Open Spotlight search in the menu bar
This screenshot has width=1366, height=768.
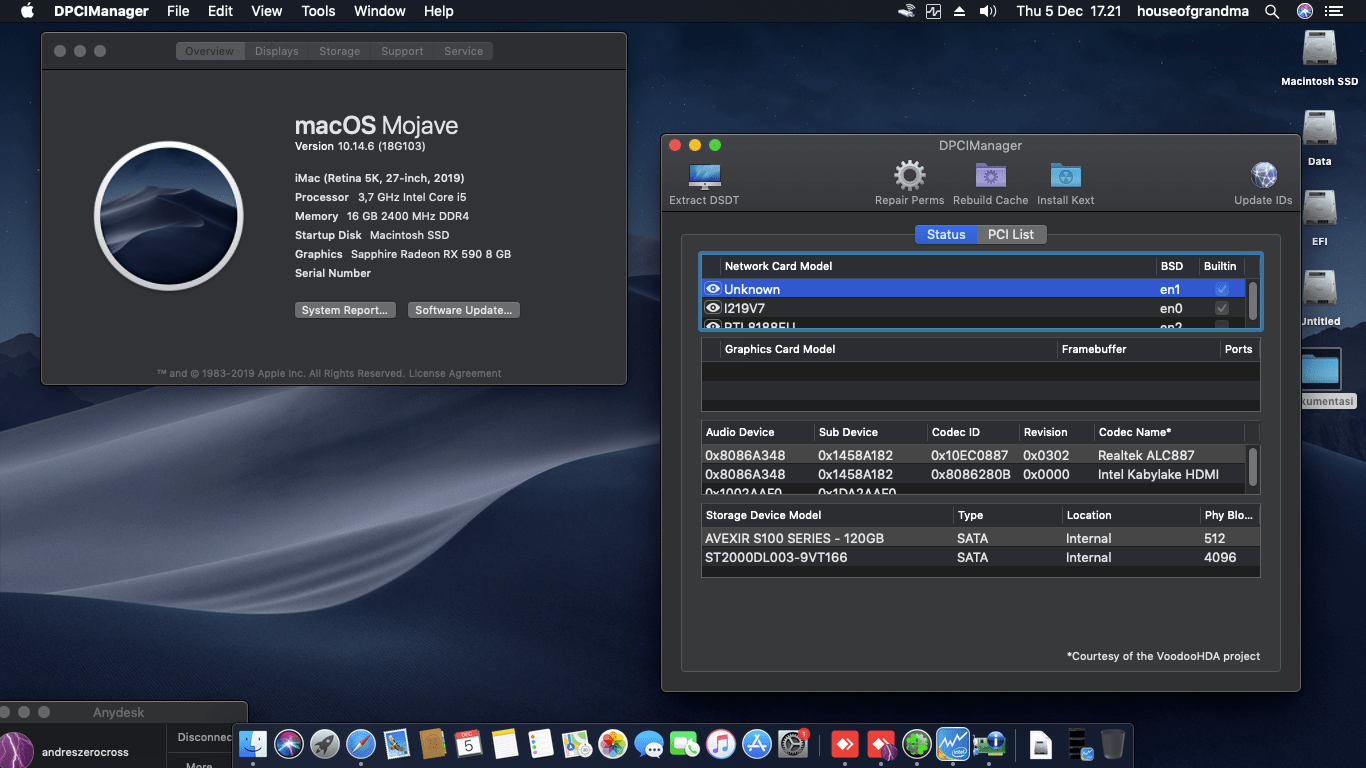point(1272,11)
